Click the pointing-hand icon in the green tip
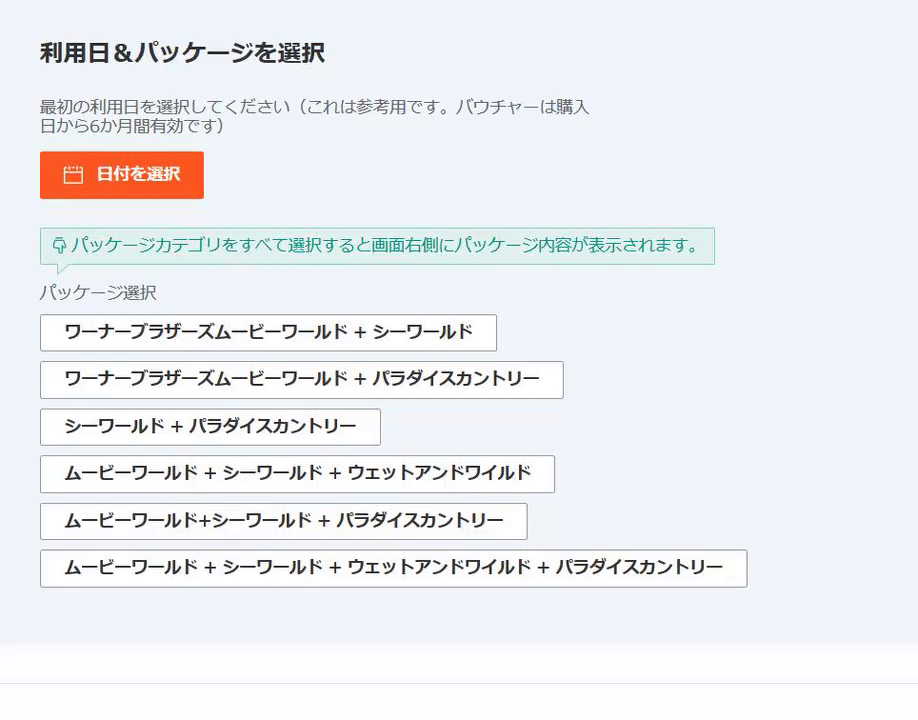The image size is (918, 720). (58, 245)
